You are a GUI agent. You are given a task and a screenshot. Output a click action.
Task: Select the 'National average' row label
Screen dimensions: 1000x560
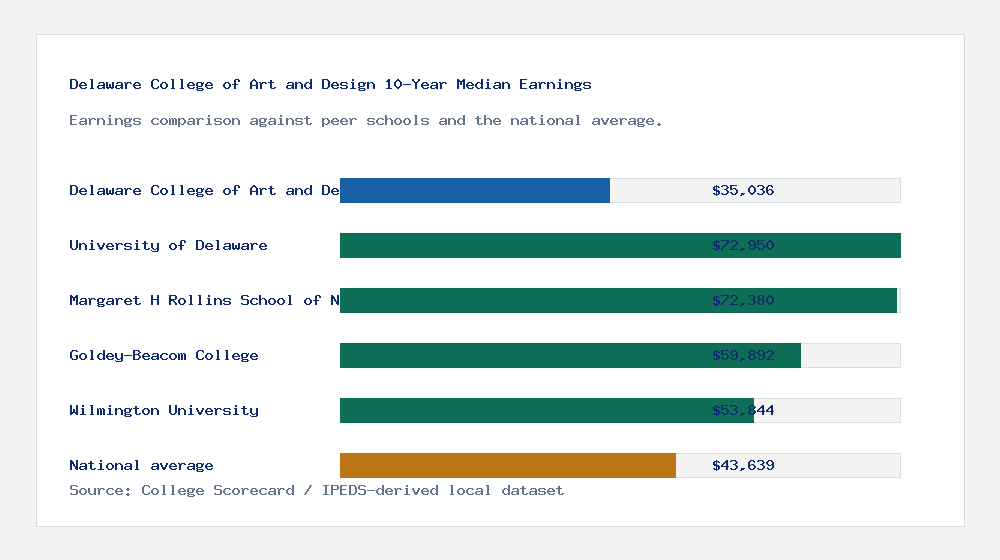141,465
